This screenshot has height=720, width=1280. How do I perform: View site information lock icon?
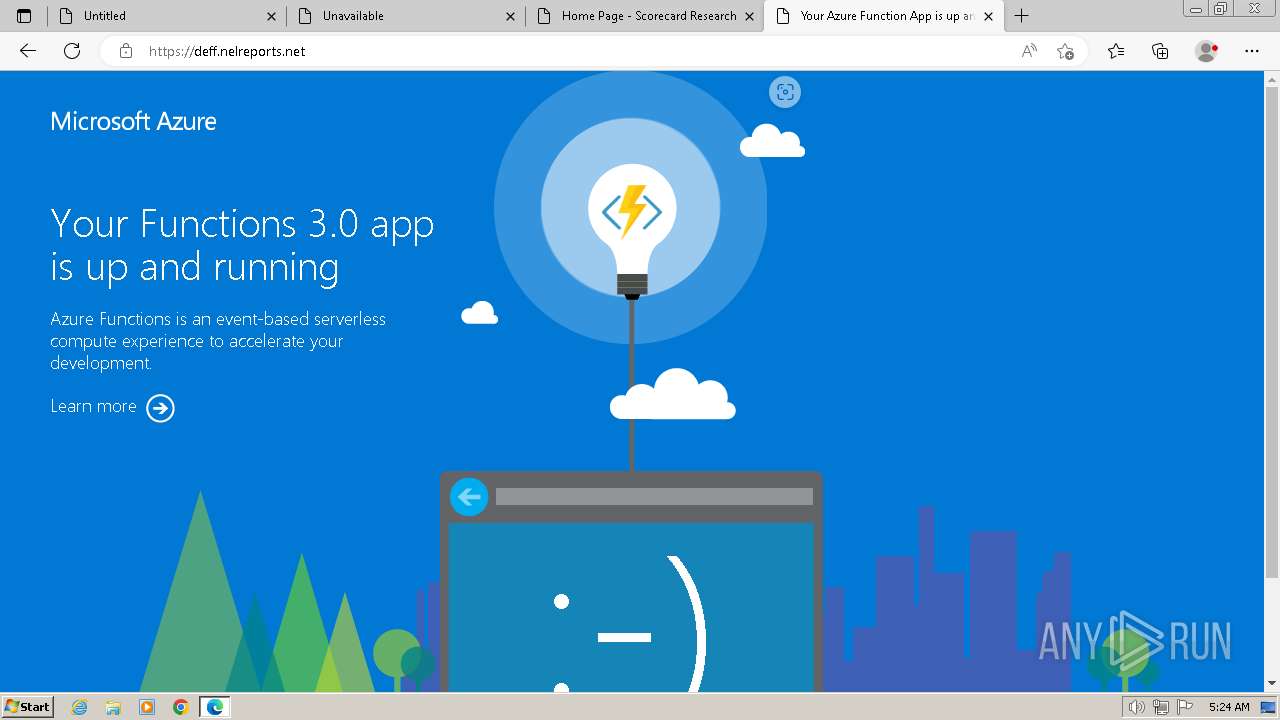126,51
